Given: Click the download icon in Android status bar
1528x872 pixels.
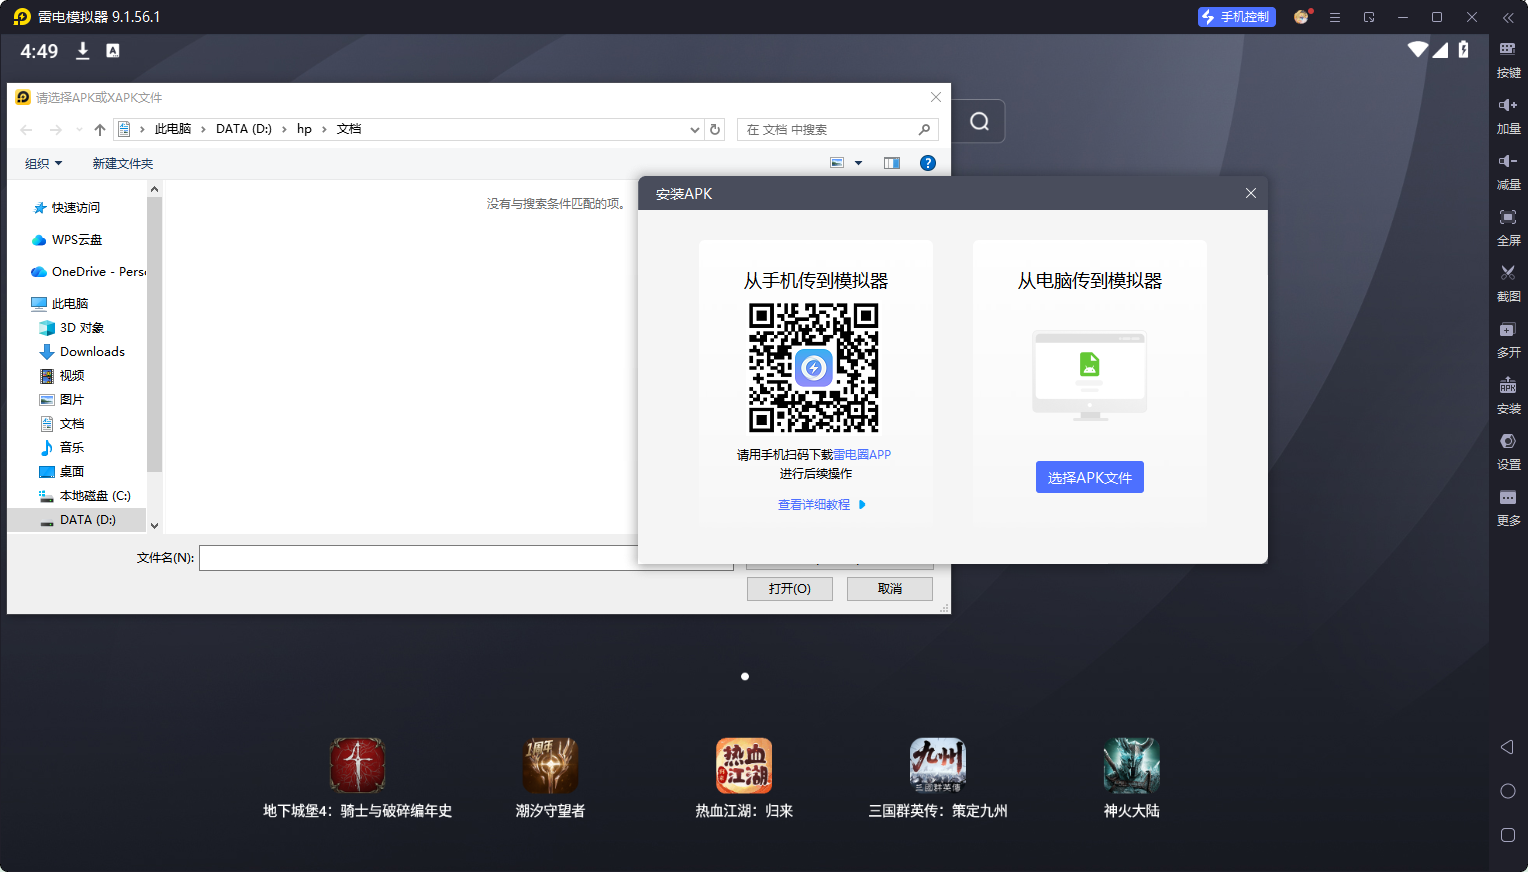Looking at the screenshot, I should (x=82, y=50).
